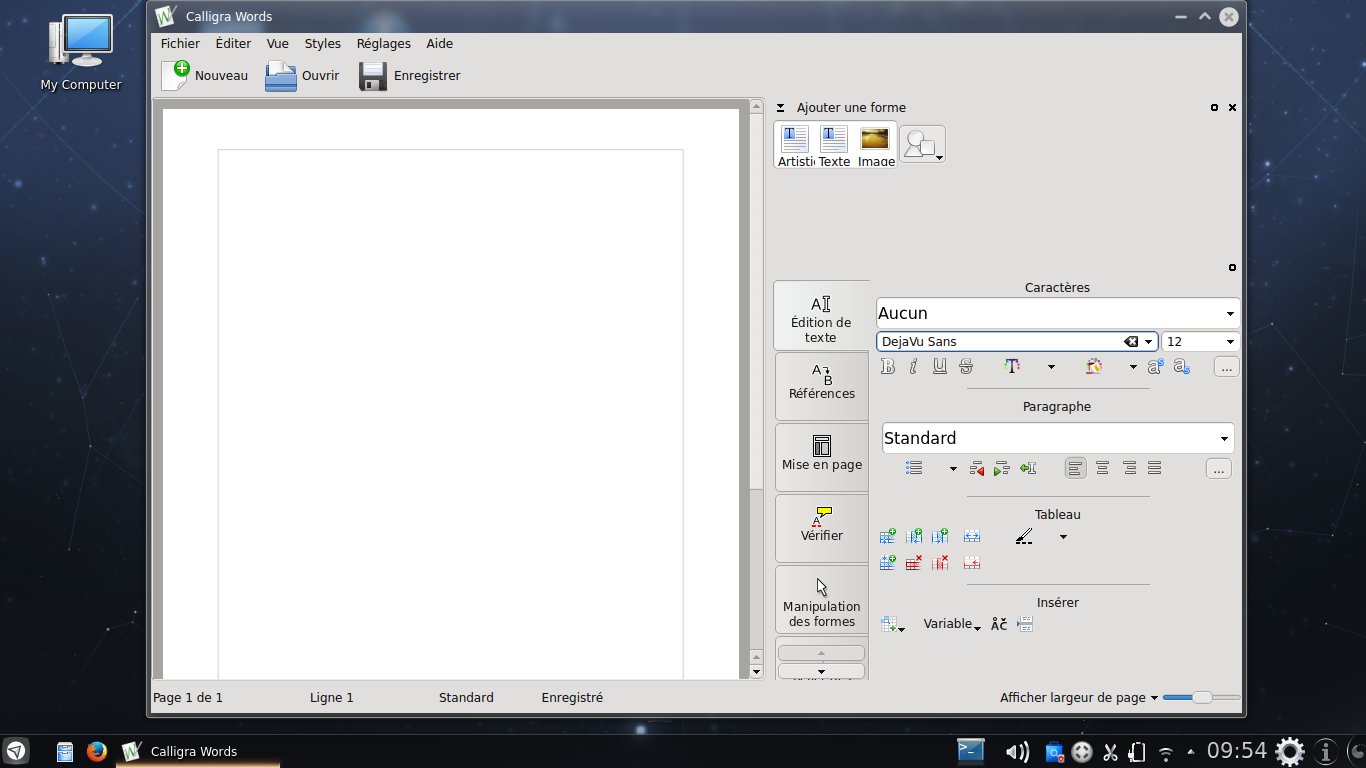The width and height of the screenshot is (1366, 768).
Task: Create a new document with Nouveau
Action: (205, 75)
